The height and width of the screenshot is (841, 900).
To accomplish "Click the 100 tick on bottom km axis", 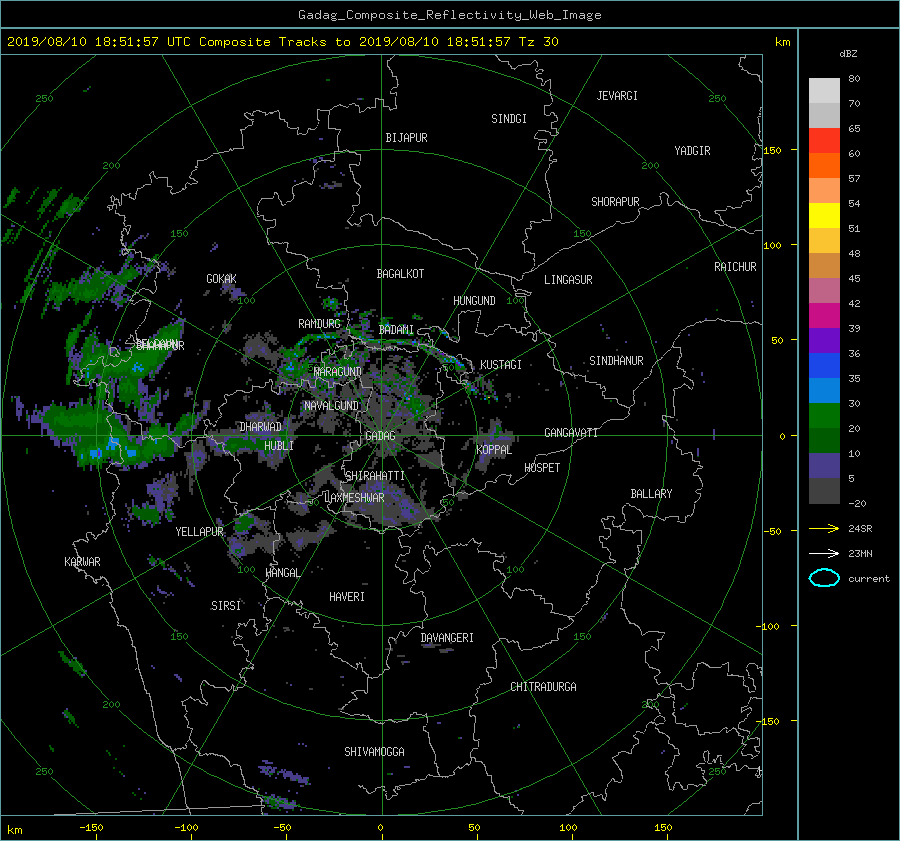I will [568, 828].
